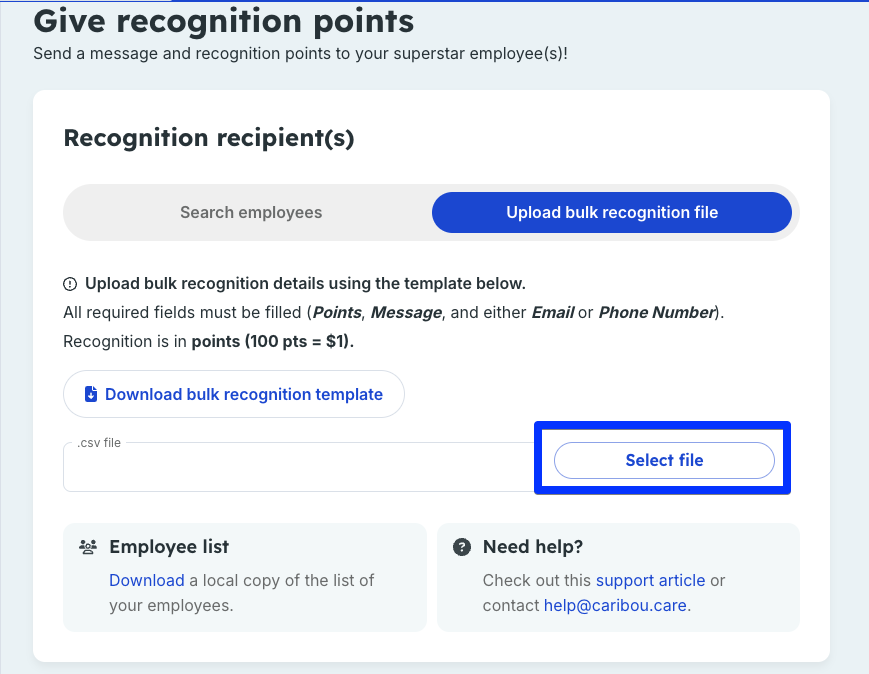Click the Phone Number italic text
The height and width of the screenshot is (674, 869).
(657, 313)
